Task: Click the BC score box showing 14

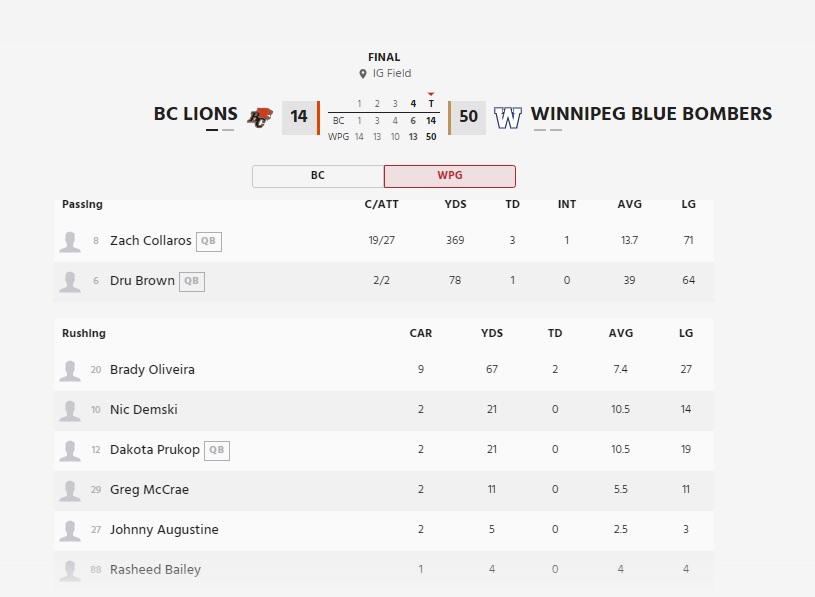Action: click(x=298, y=117)
